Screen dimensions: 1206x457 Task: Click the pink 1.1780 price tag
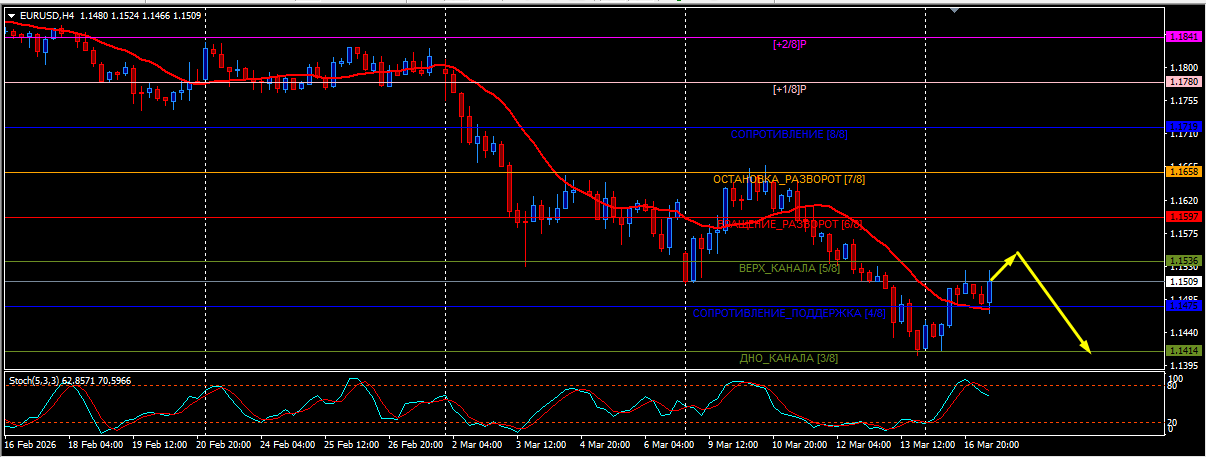[1183, 82]
